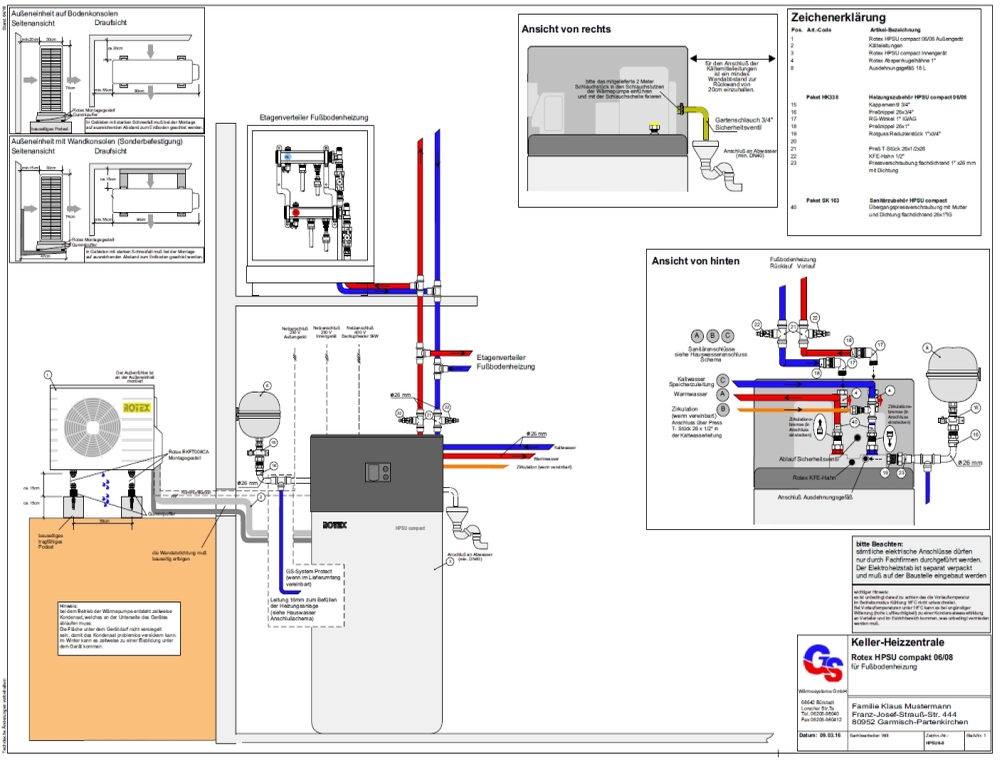Click the yellow garden hose in Ansicht von rechts
This screenshot has width=1000, height=761.
pos(697,119)
